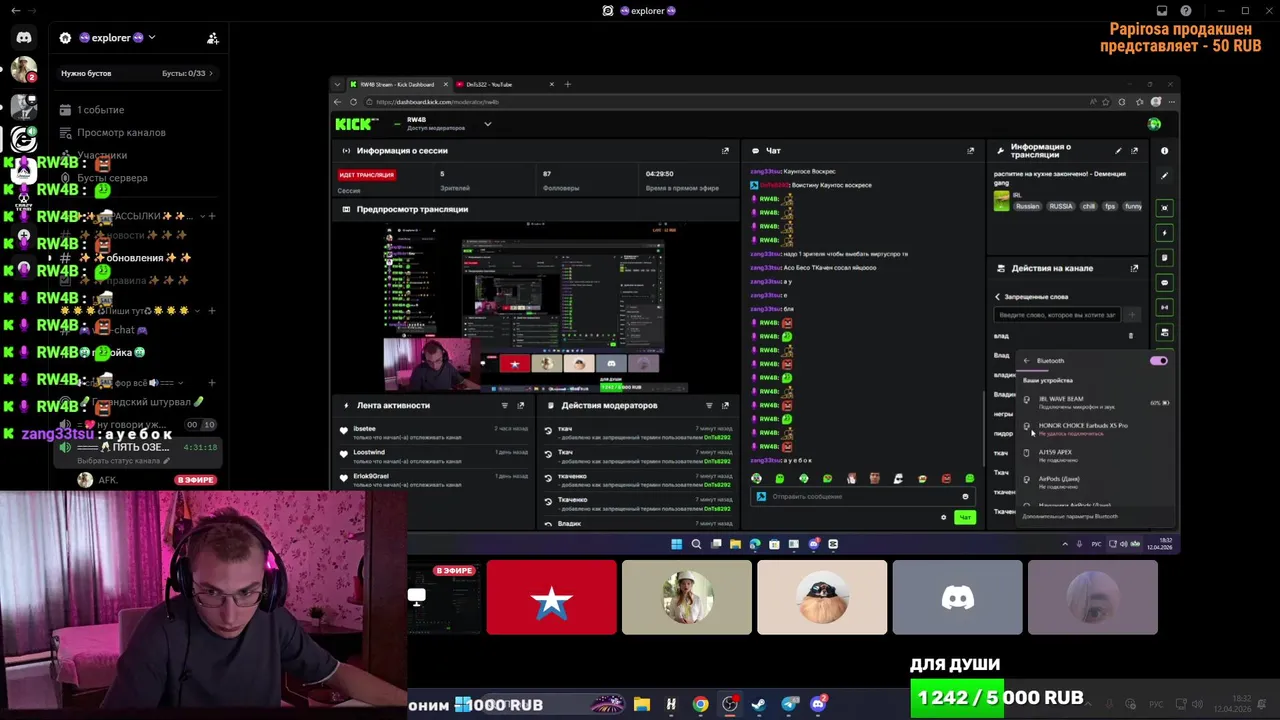This screenshot has height=720, width=1280.
Task: Open a new browser tab with plus
Action: click(x=567, y=84)
